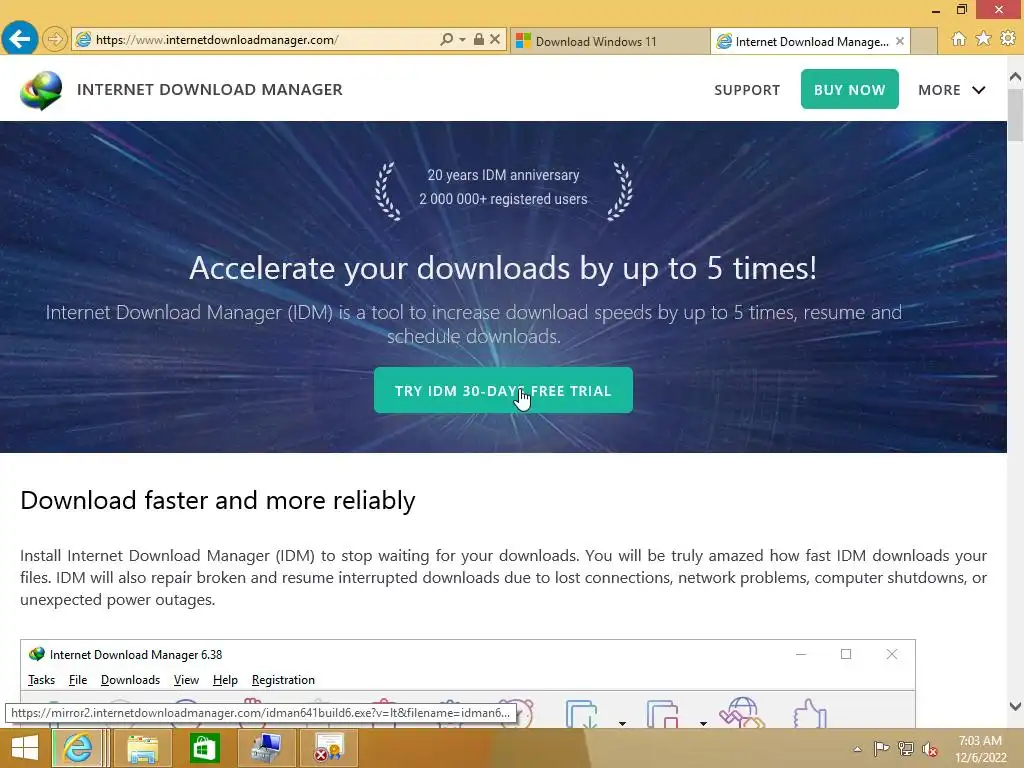
Task: Click Internet Explorer in the taskbar
Action: click(x=77, y=748)
